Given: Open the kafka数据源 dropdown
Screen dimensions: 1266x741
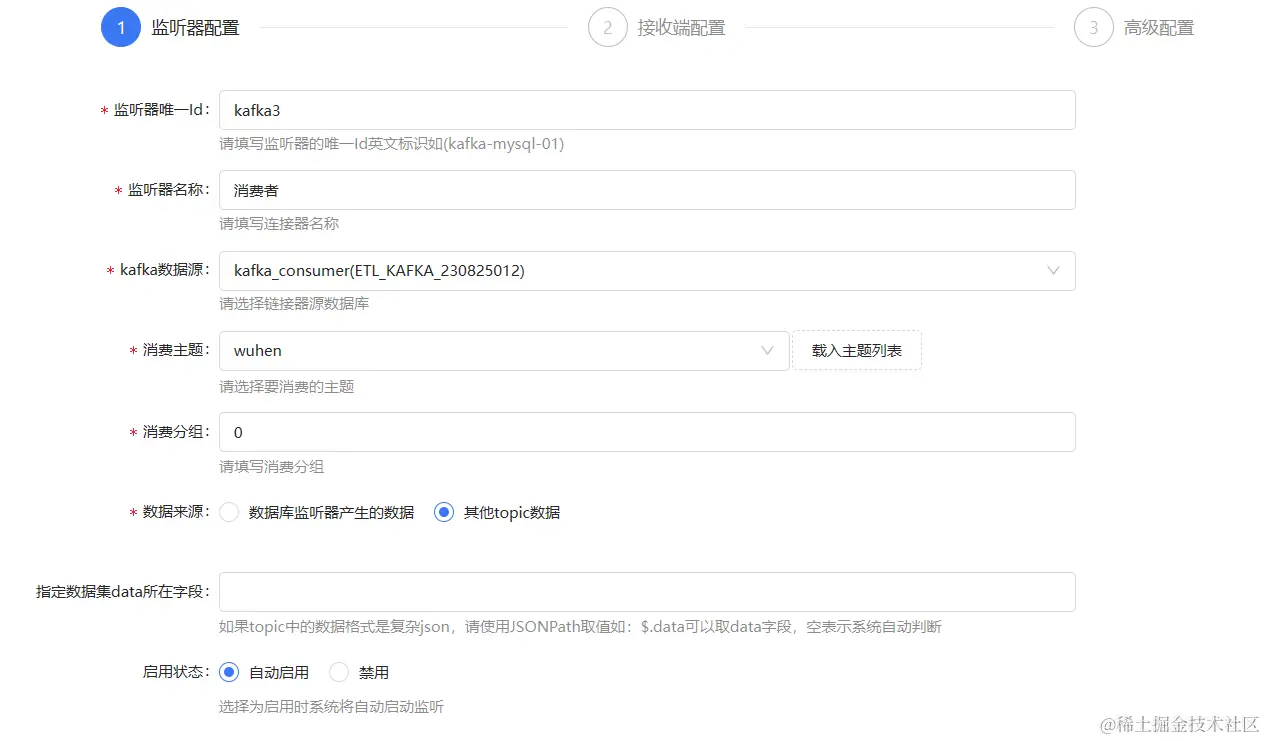Looking at the screenshot, I should coord(647,271).
